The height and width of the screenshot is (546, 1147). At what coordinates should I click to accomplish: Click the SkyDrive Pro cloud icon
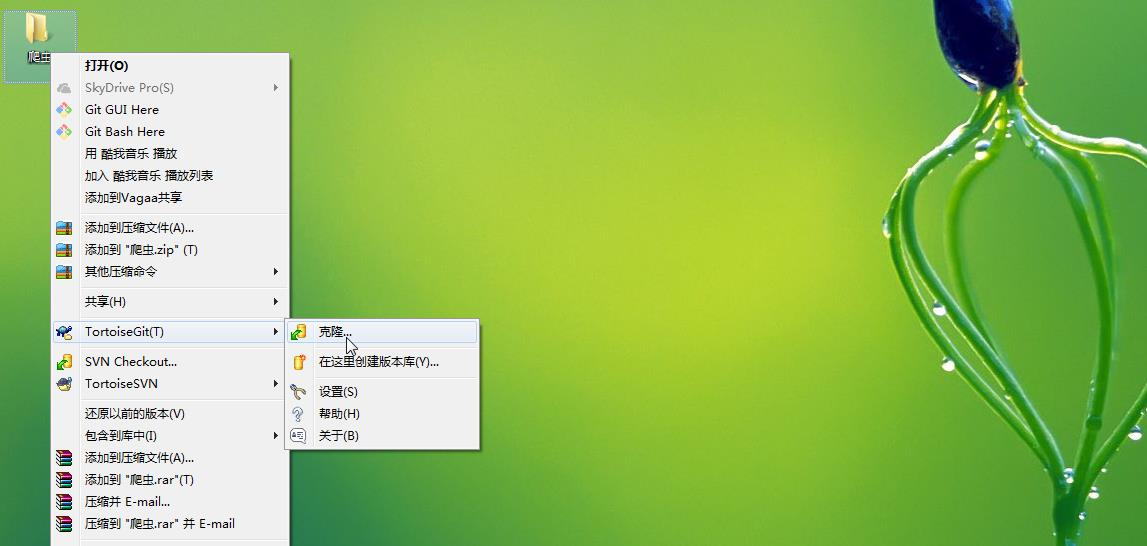(x=64, y=88)
